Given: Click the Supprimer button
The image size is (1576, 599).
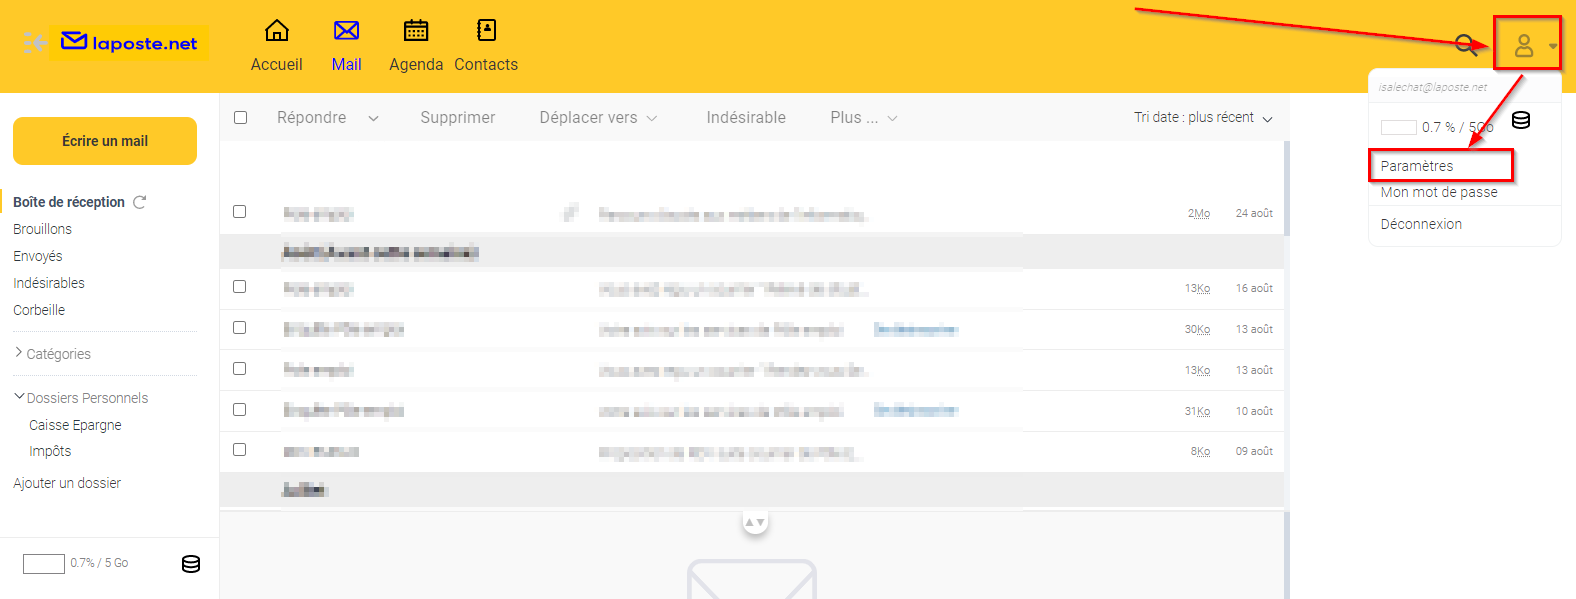Looking at the screenshot, I should 458,118.
